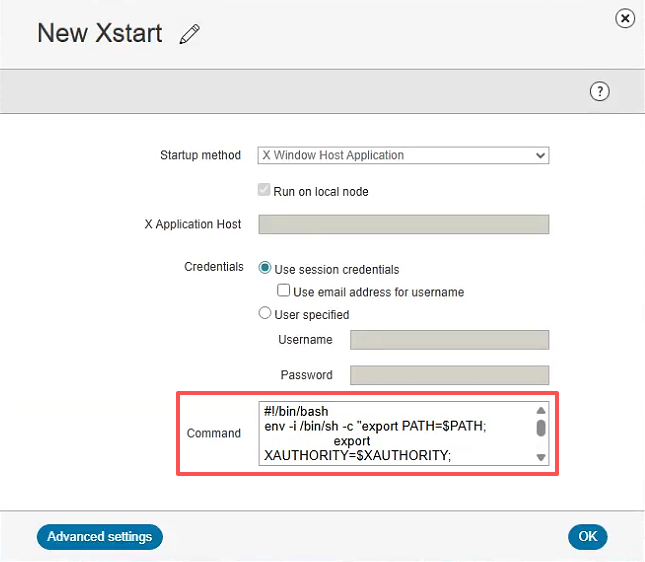Screen dimensions: 645x562
Task: Click the X Application Host field
Action: point(403,224)
